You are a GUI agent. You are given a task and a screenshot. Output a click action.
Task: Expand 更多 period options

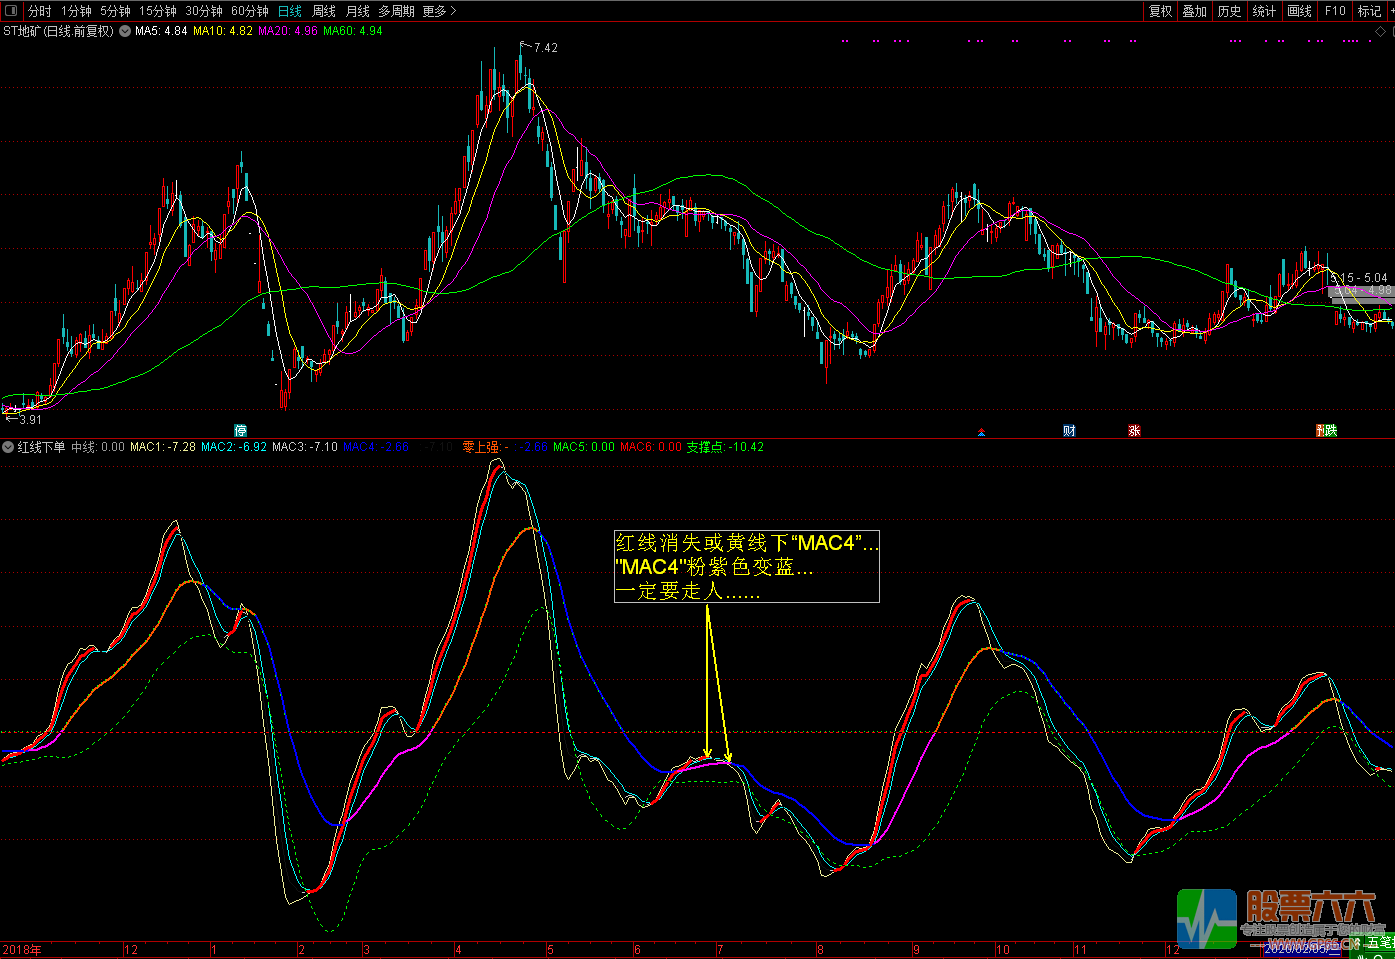tap(439, 11)
